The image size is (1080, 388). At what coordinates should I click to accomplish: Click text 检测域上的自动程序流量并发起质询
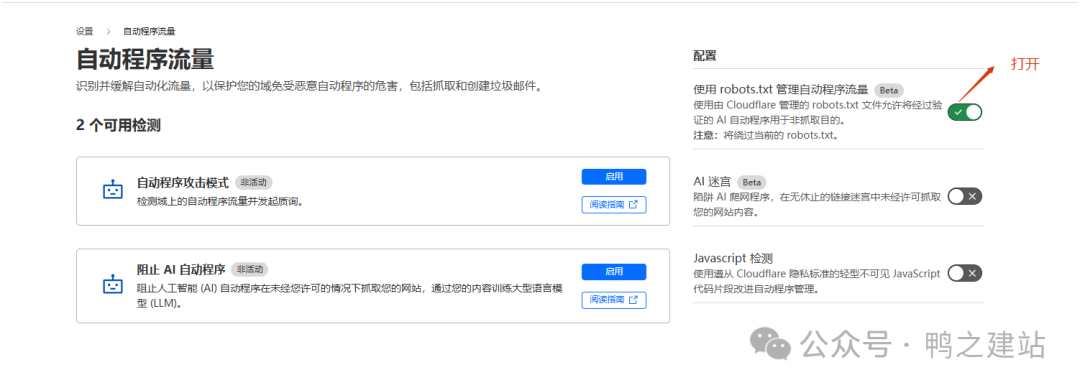pyautogui.click(x=220, y=201)
